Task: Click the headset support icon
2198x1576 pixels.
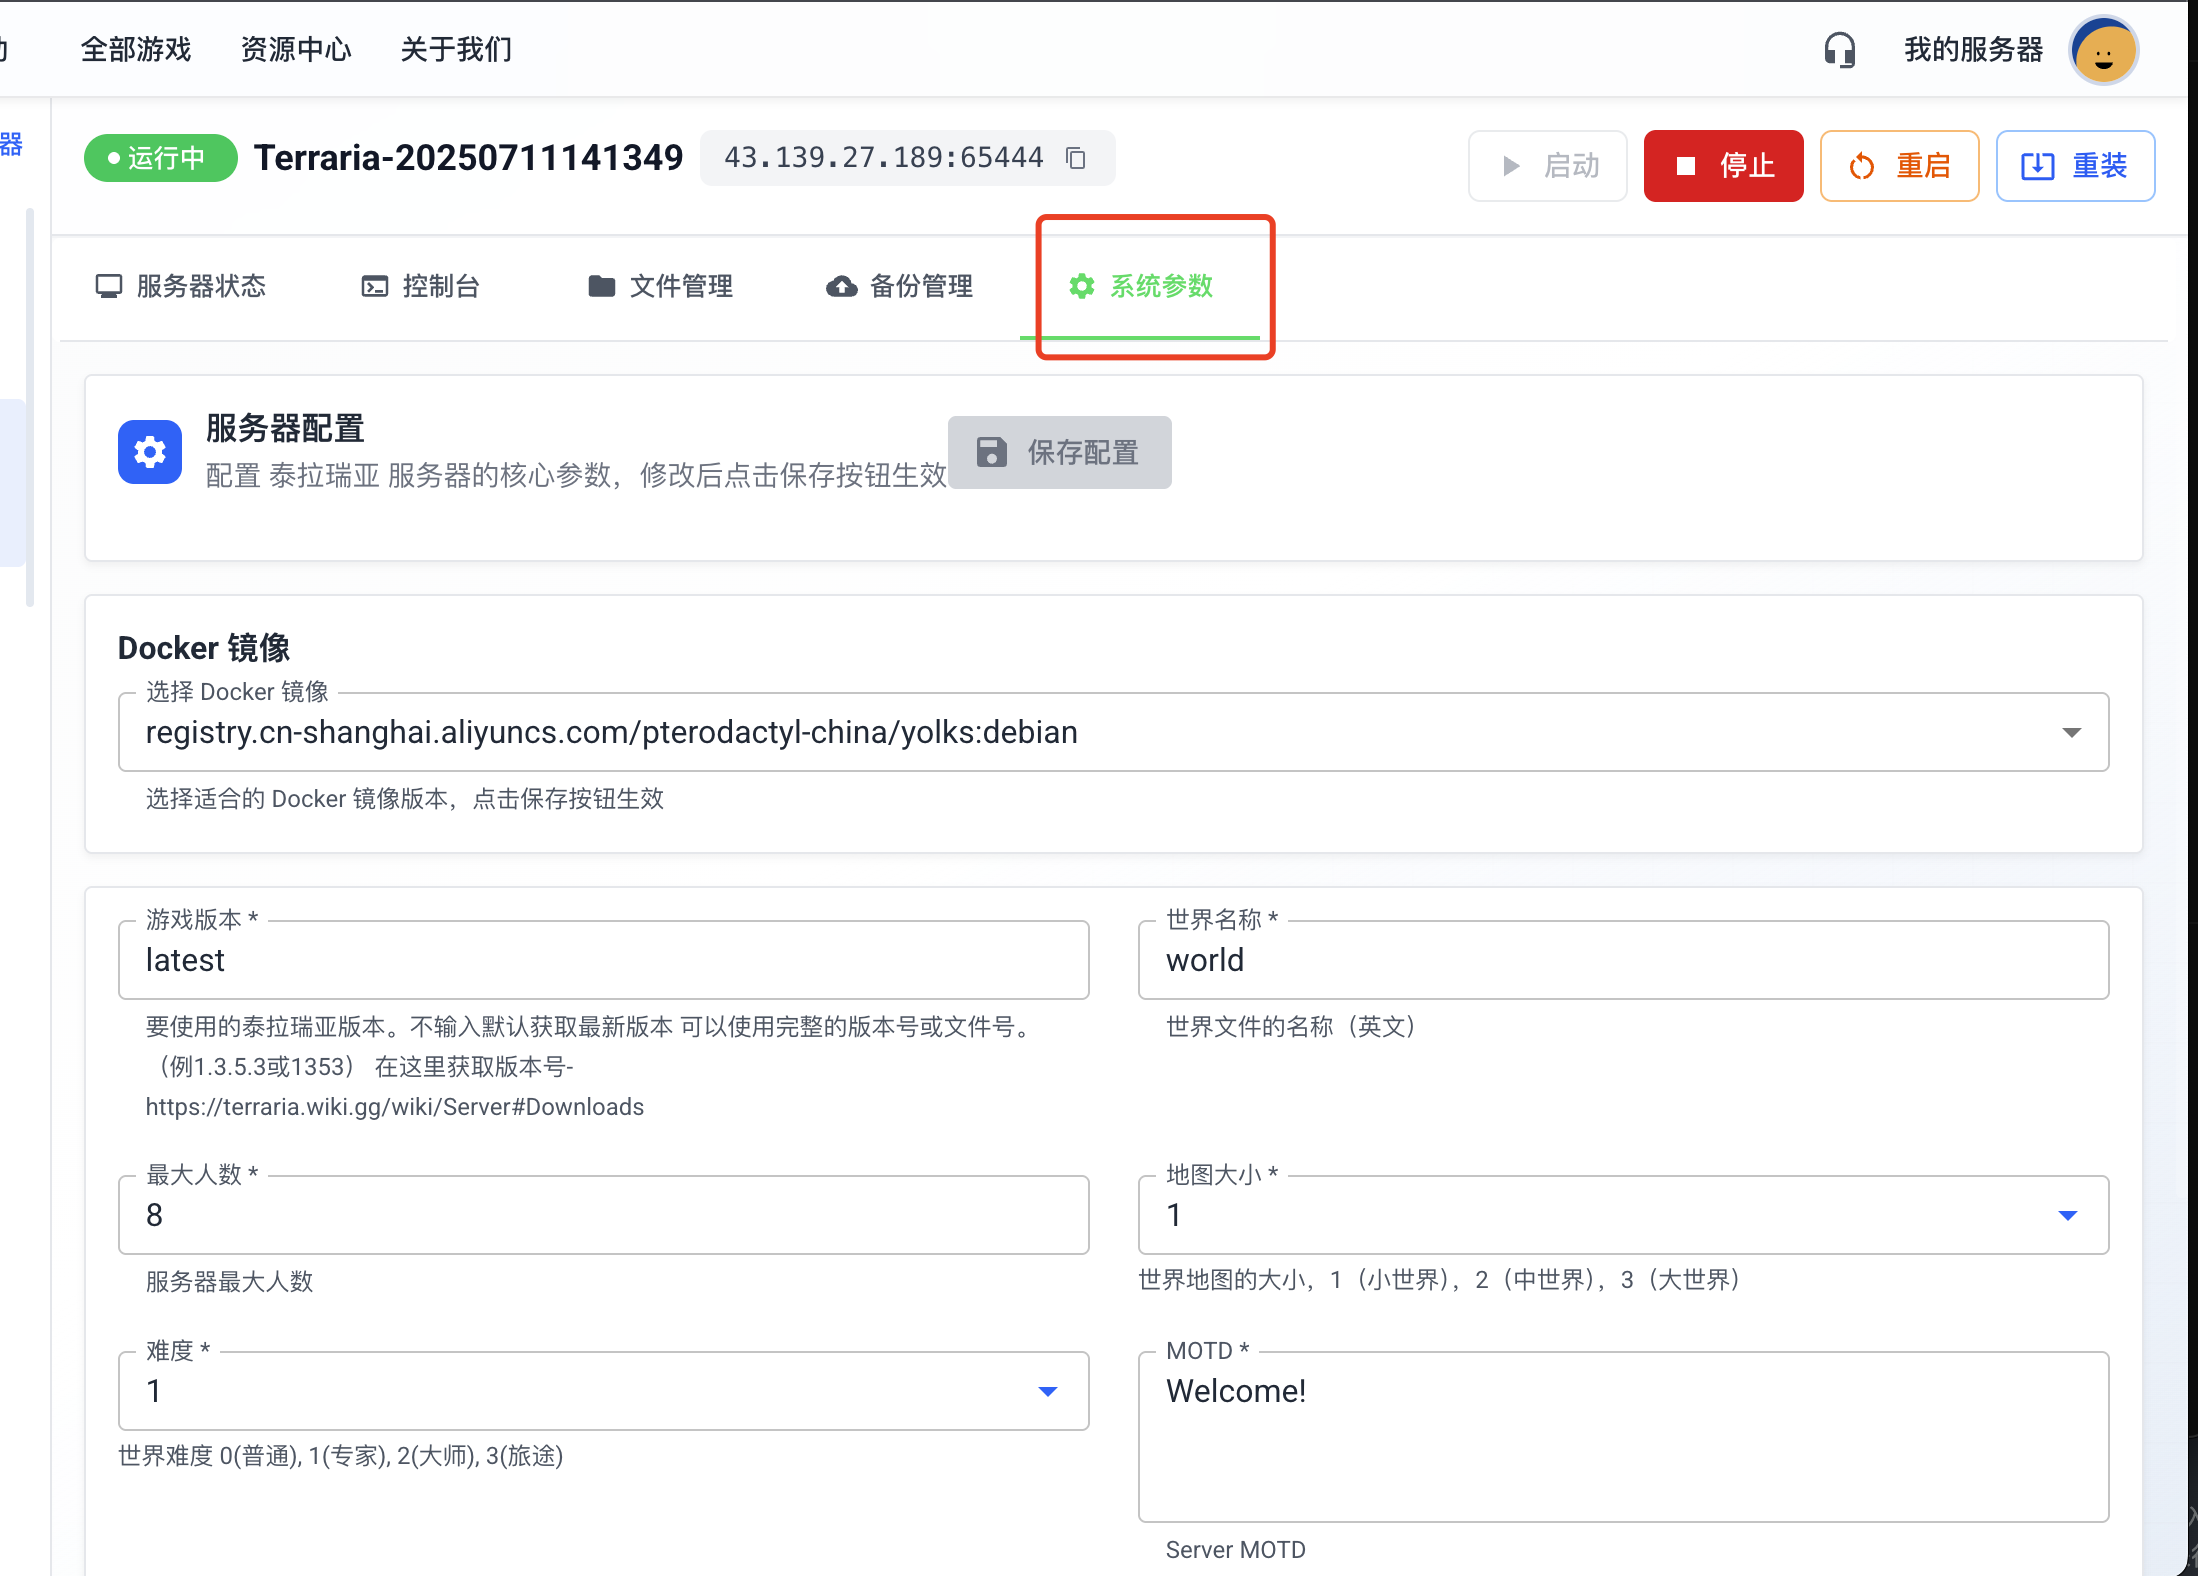Action: 1839,49
